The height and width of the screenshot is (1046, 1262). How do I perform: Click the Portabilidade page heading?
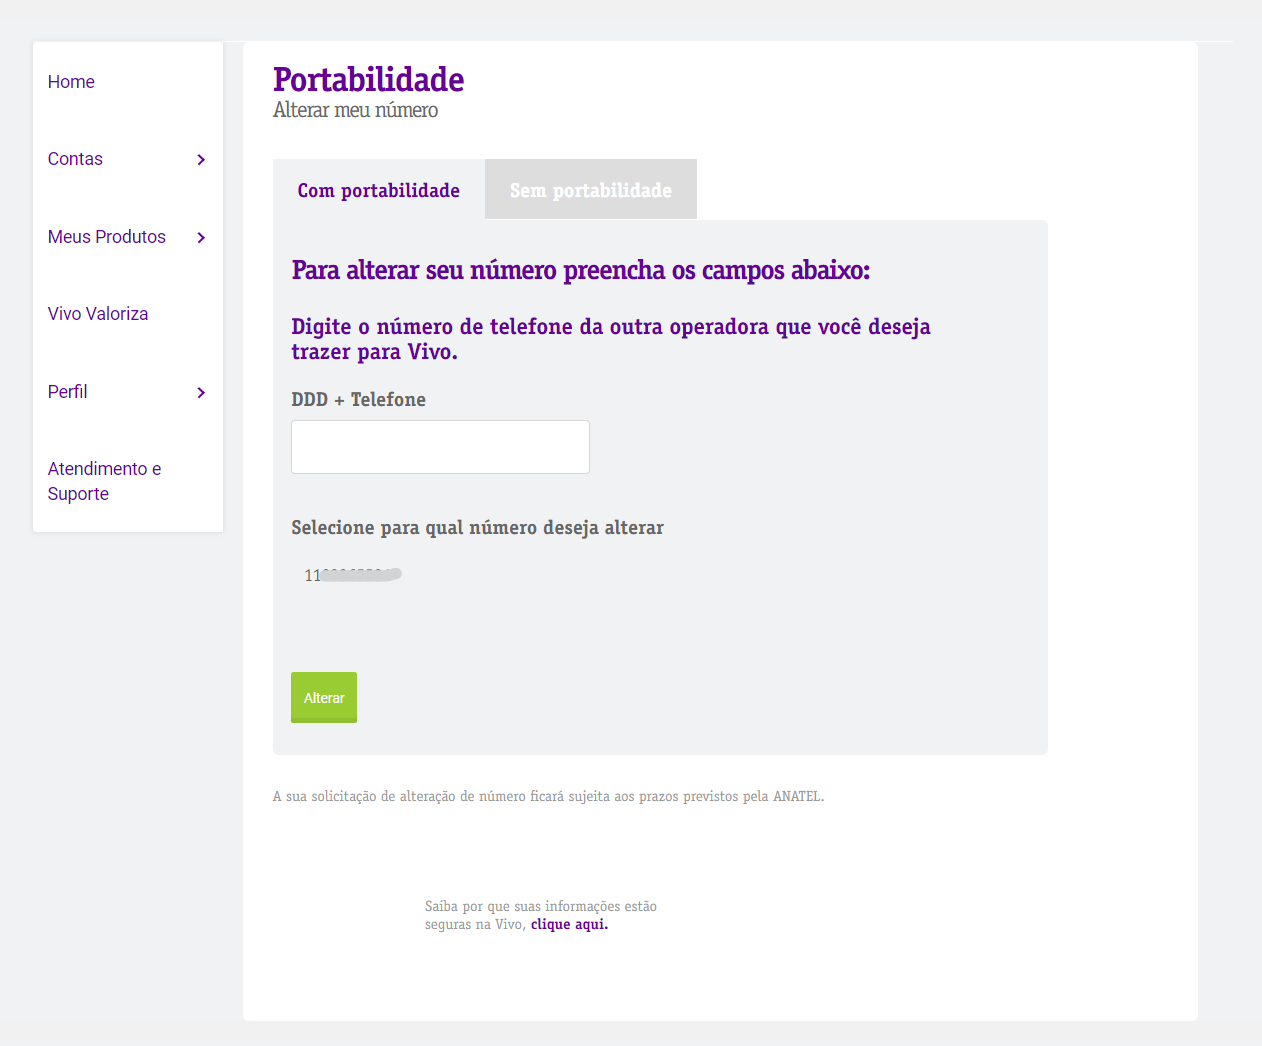(368, 80)
